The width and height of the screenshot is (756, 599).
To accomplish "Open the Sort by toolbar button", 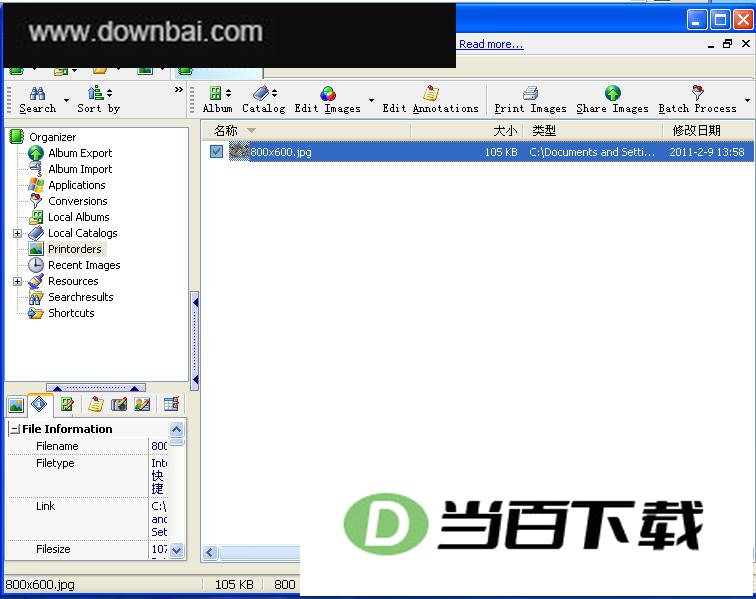I will point(99,100).
